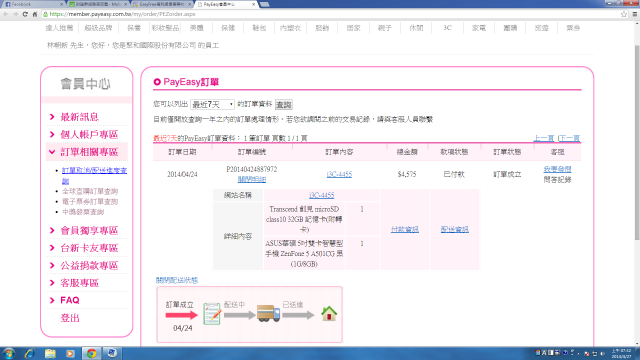
Task: Open the 配送資訊 delivery info link
Action: 454,229
